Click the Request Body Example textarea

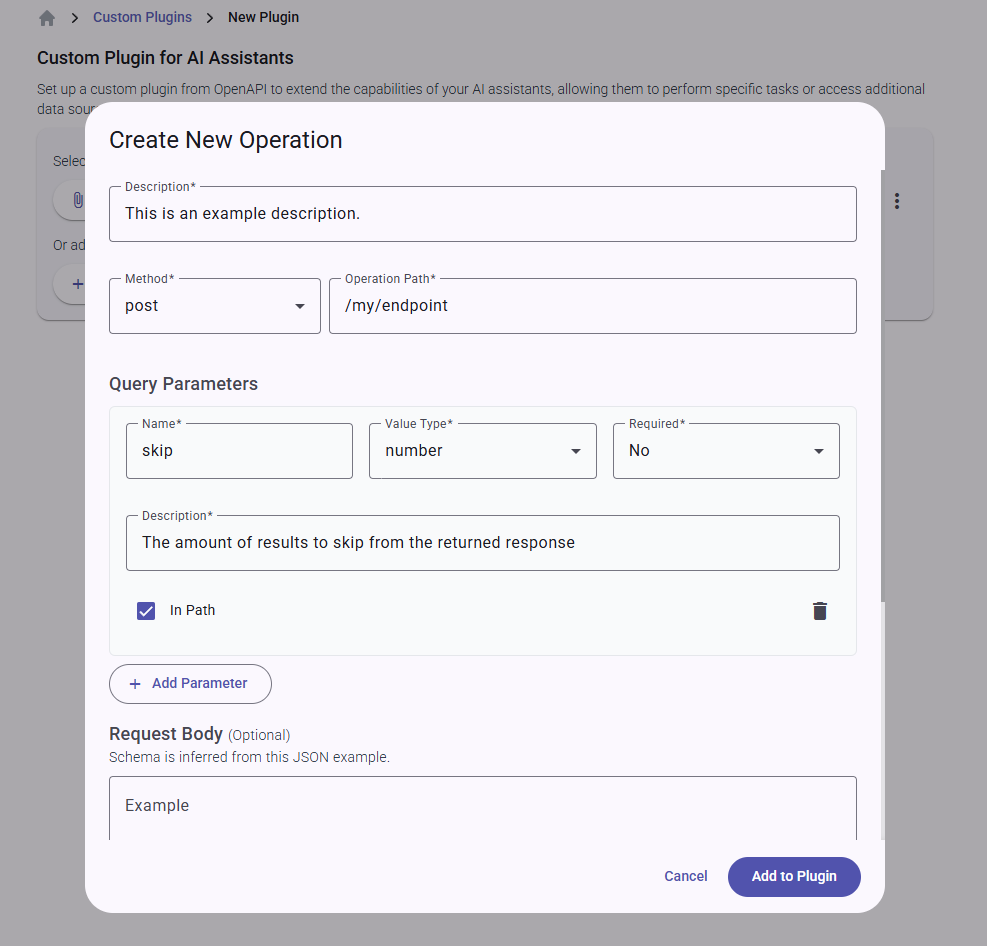point(483,808)
